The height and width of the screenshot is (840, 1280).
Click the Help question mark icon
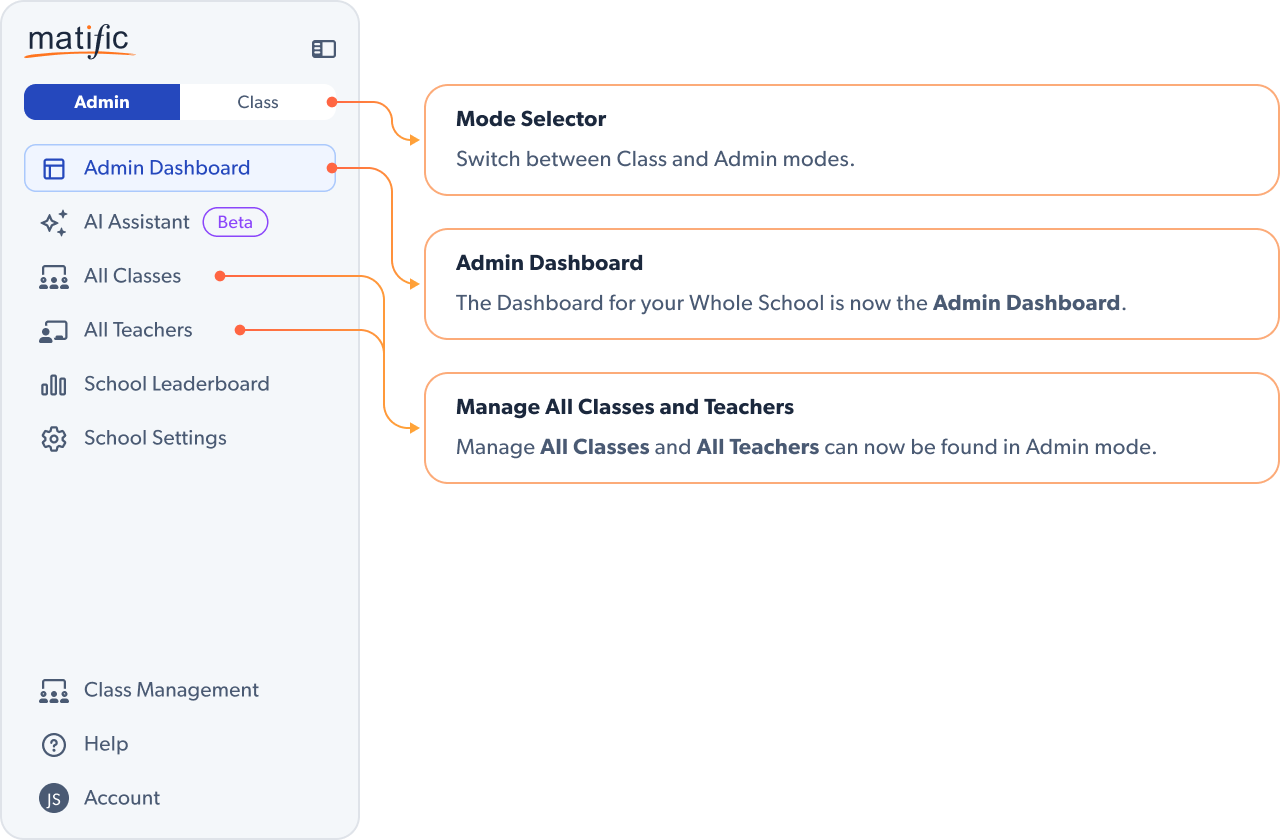[x=54, y=745]
